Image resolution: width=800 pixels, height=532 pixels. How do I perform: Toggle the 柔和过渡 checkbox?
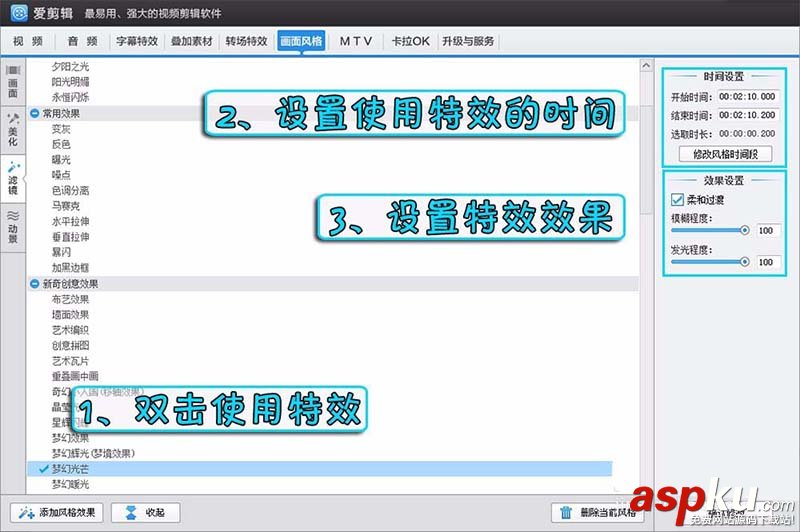click(x=678, y=199)
